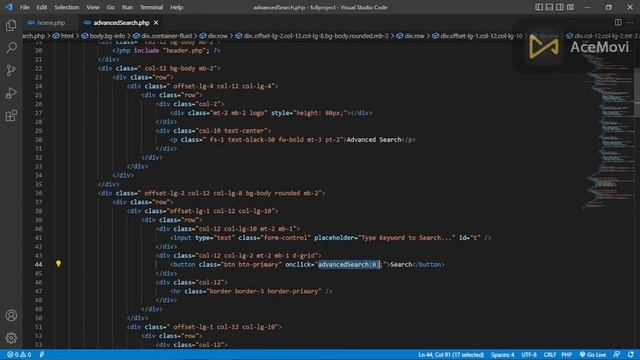The image size is (640, 360).
Task: Select the advancedSearch.php tab
Action: coord(121,23)
